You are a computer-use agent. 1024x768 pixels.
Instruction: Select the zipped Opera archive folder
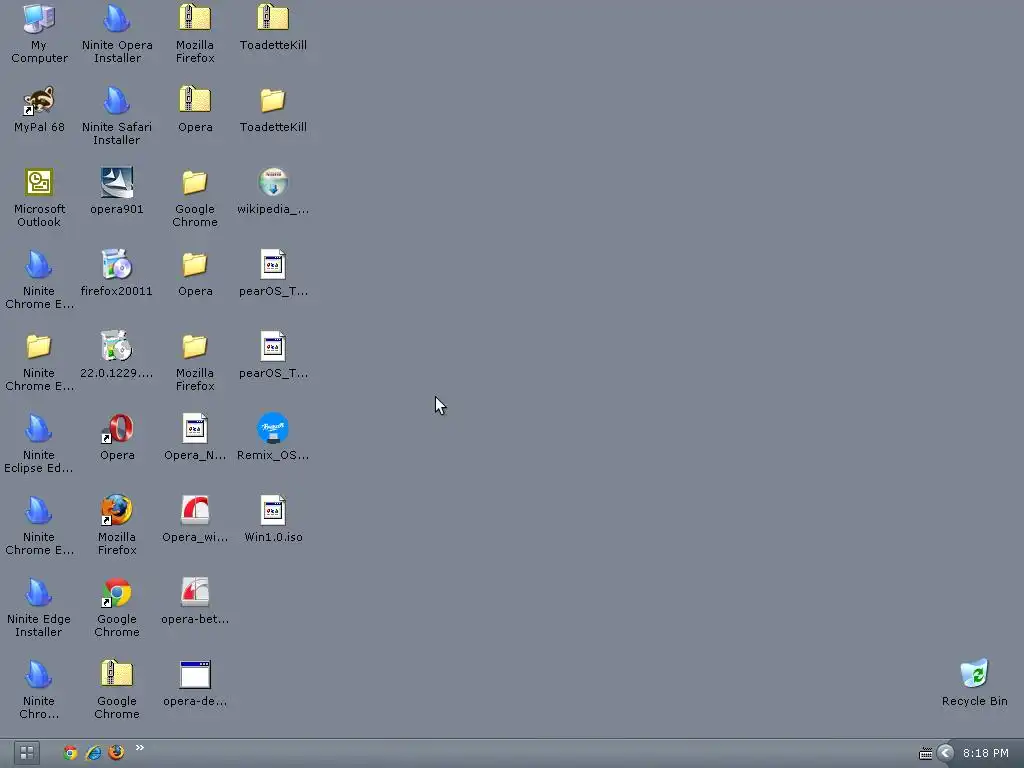195,101
